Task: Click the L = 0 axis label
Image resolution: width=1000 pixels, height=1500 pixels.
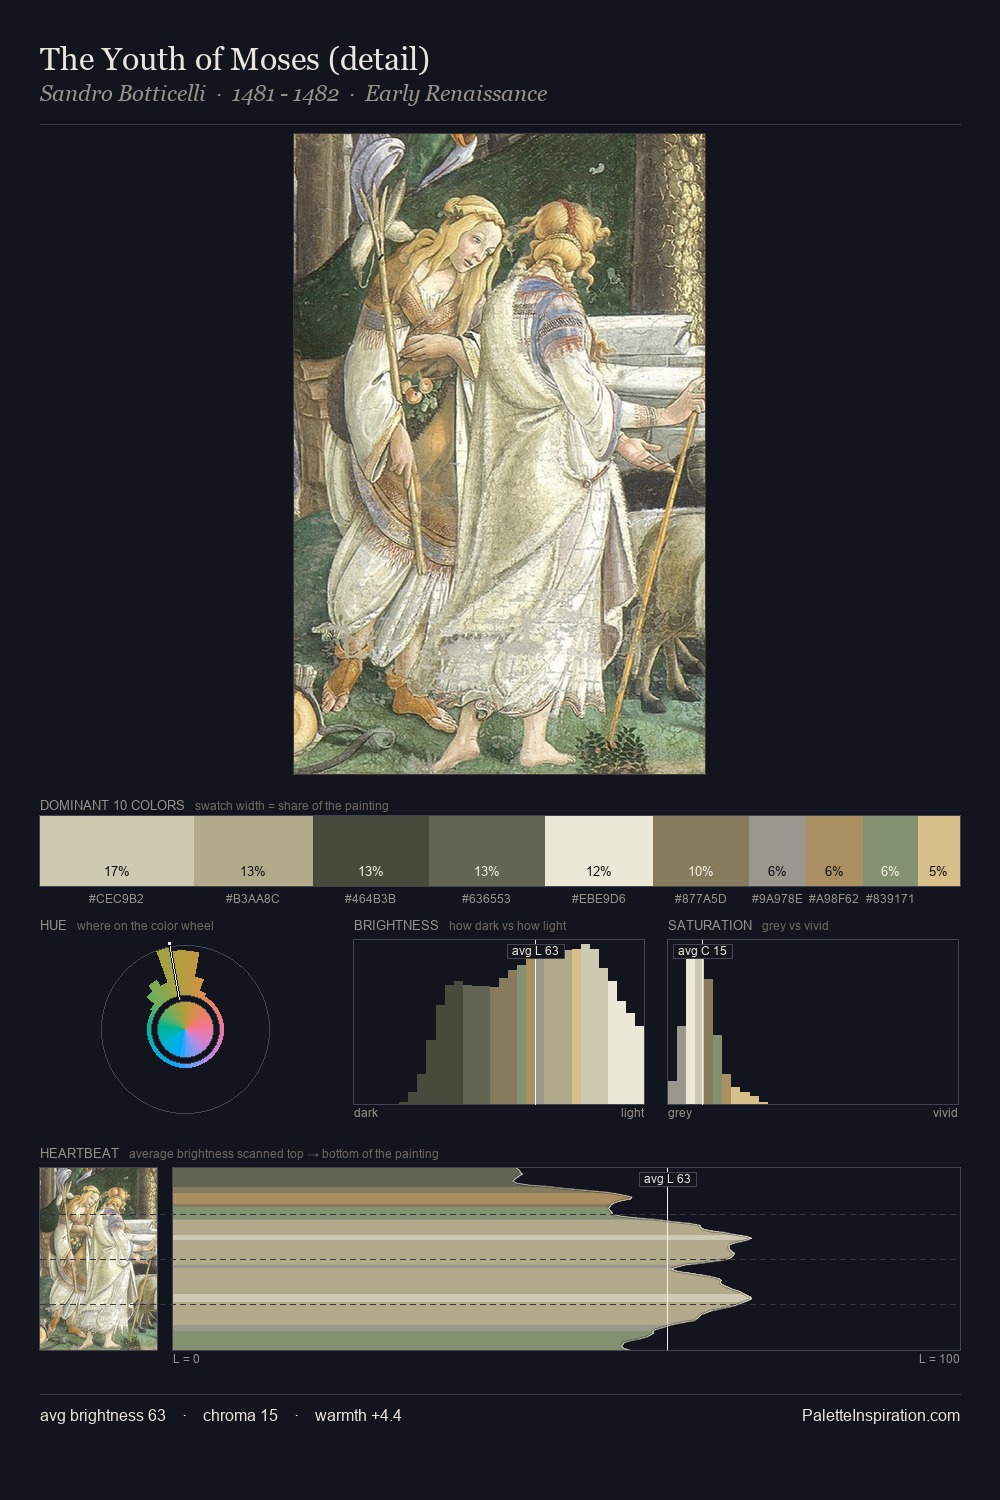Action: click(186, 1358)
